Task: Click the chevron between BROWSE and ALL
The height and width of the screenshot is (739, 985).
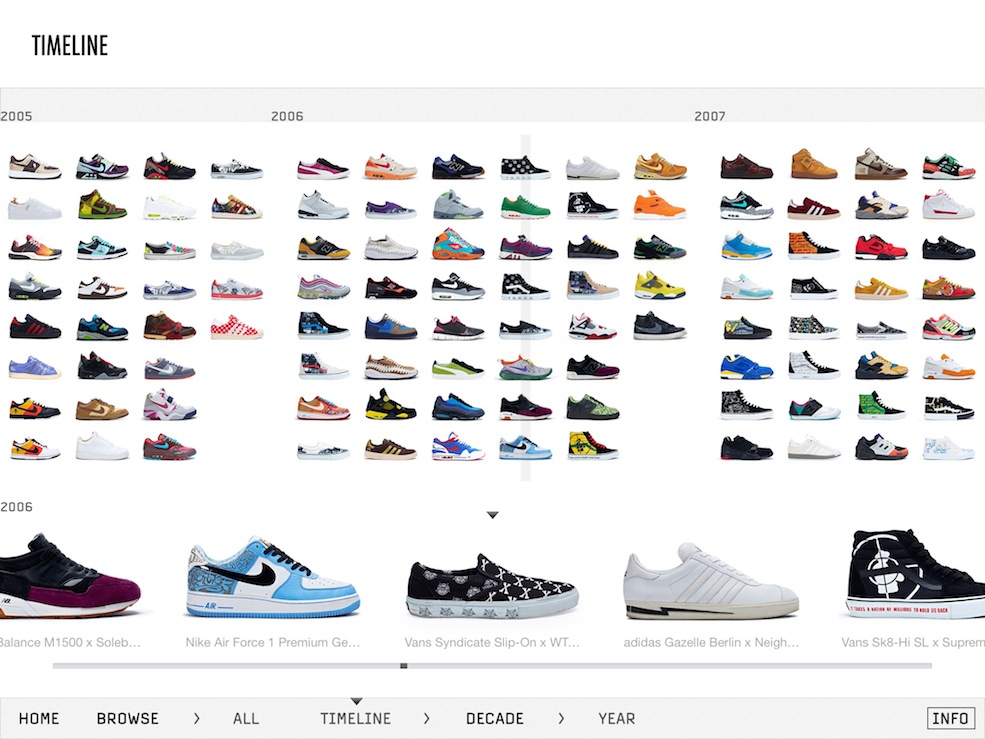Action: pyautogui.click(x=196, y=718)
